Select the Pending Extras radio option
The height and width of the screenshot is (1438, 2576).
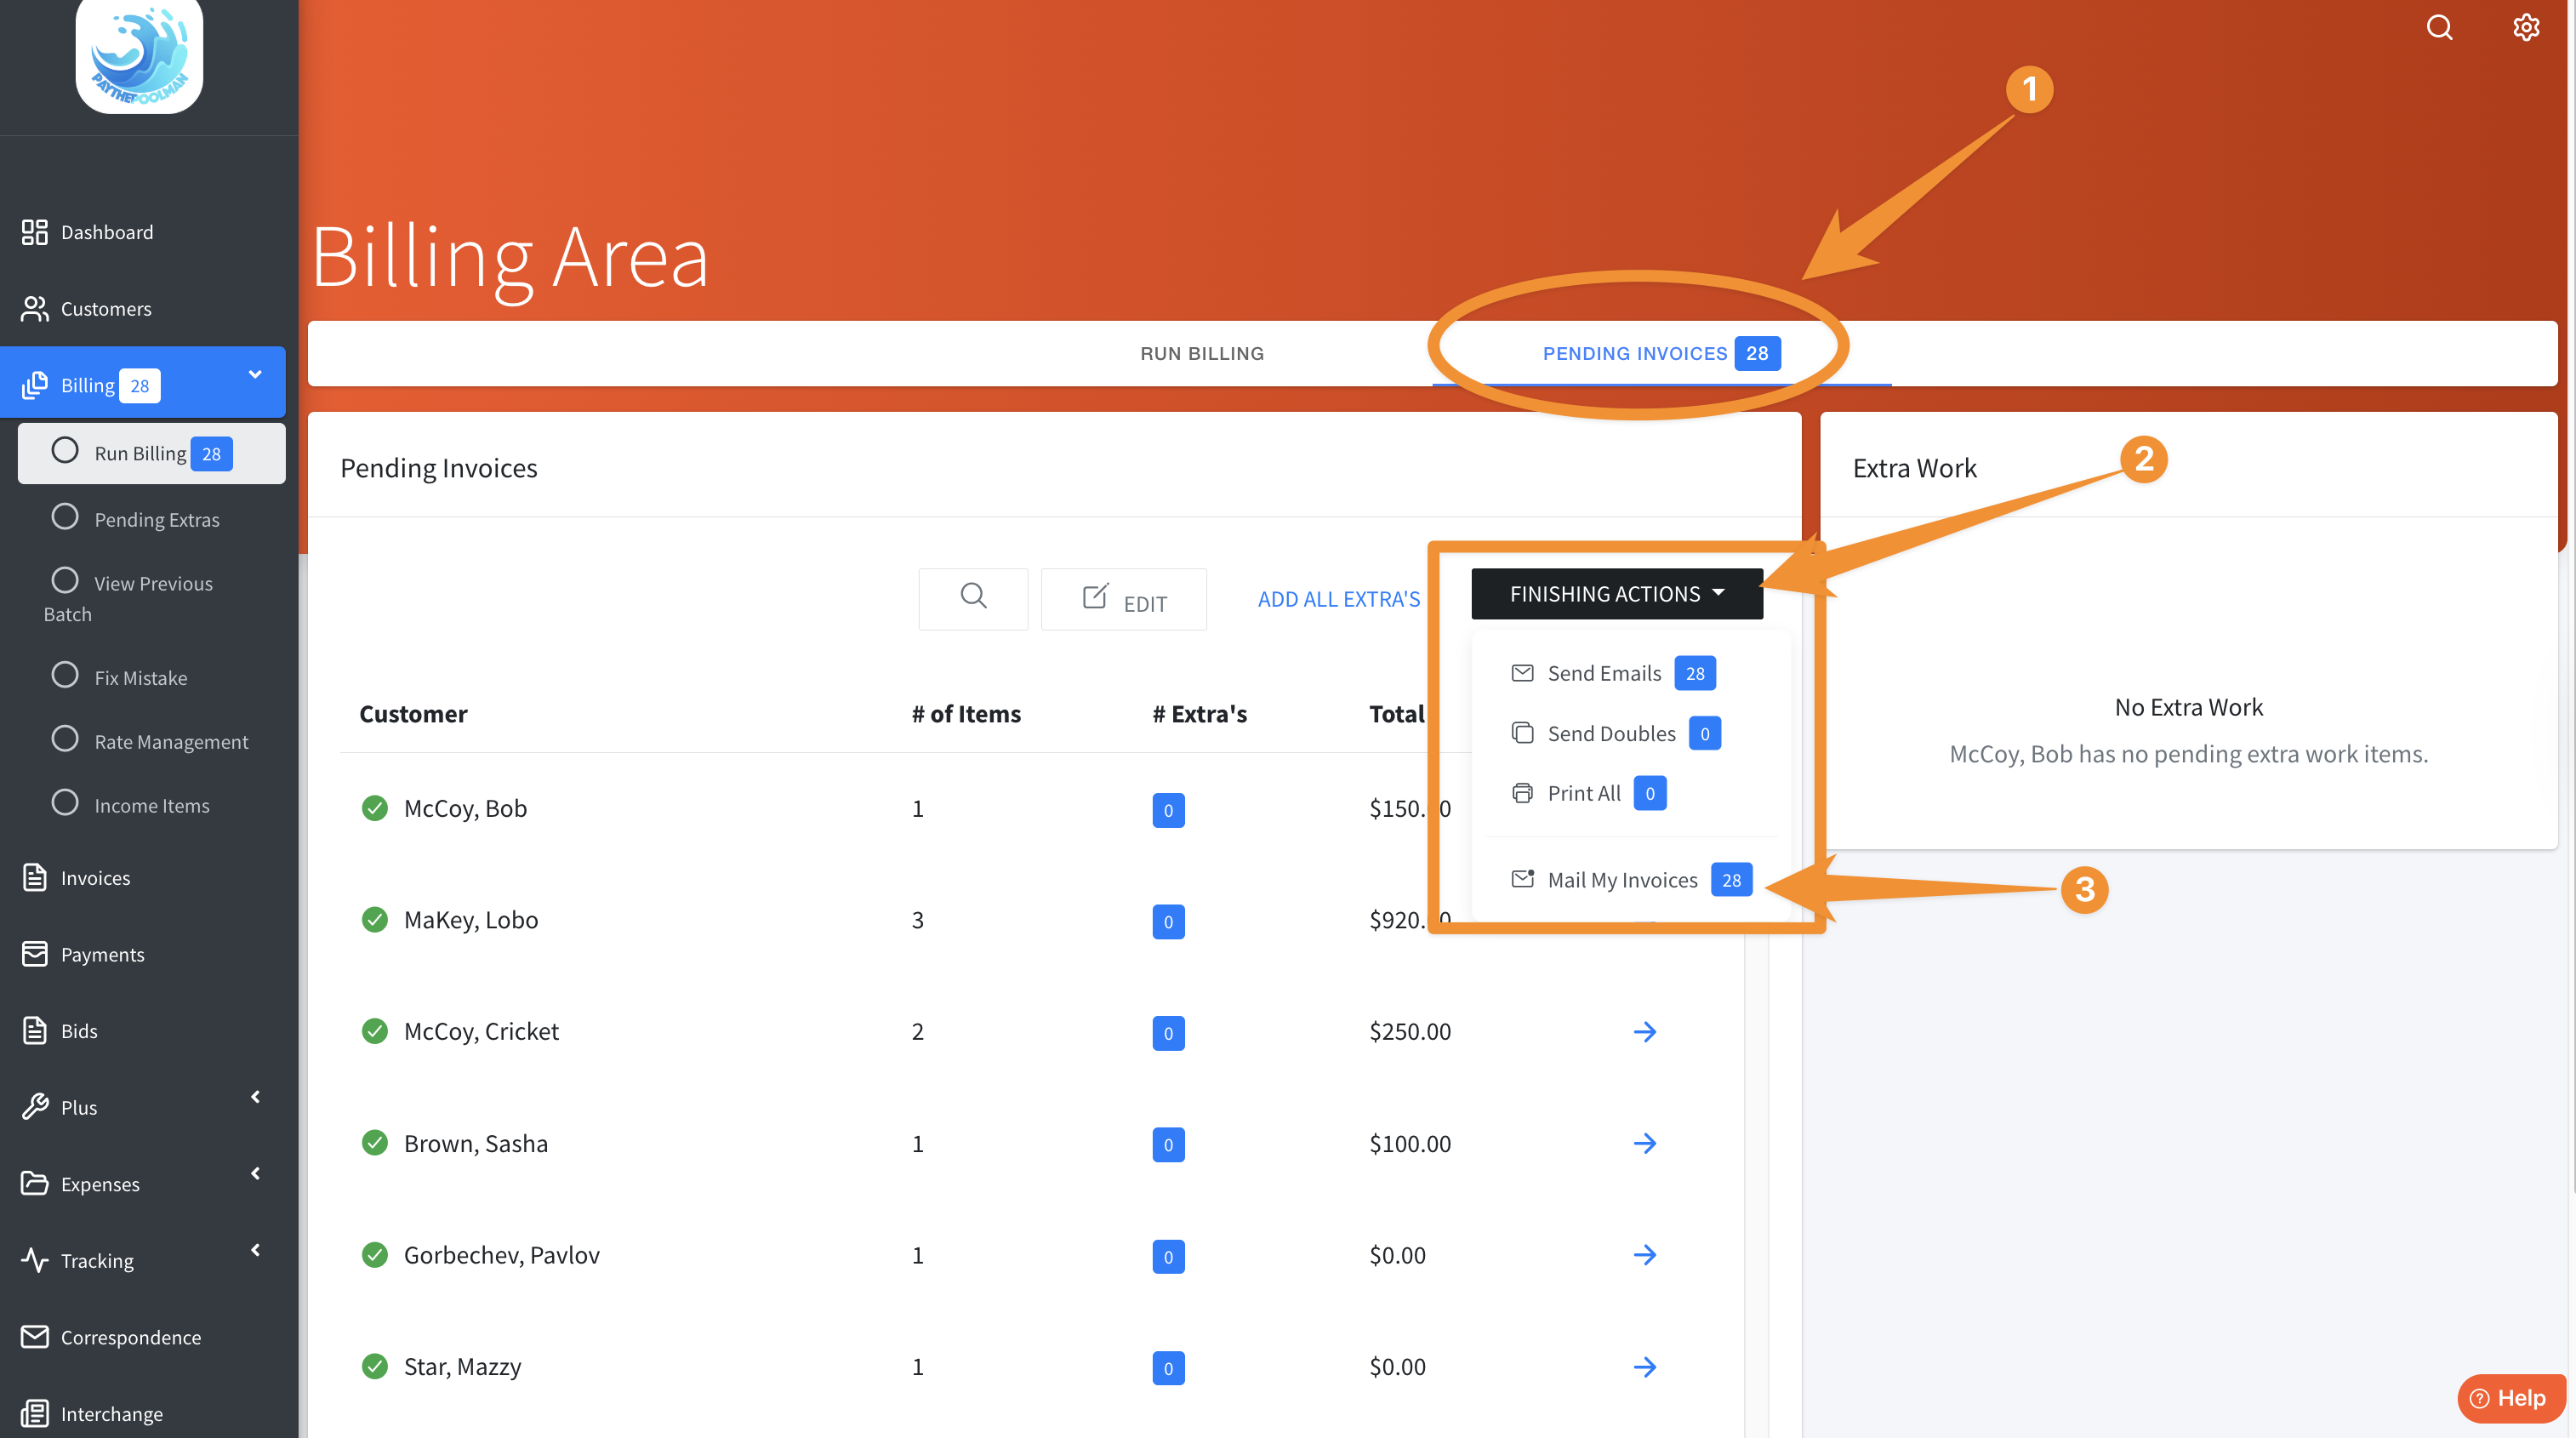65,518
